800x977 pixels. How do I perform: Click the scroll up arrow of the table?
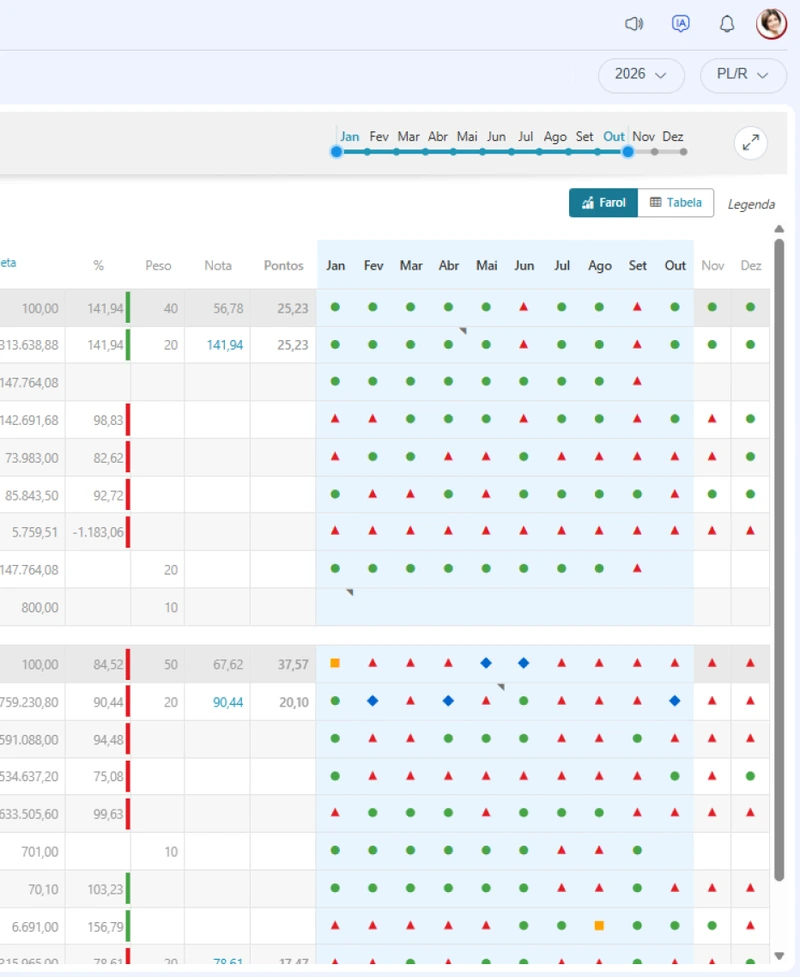779,229
